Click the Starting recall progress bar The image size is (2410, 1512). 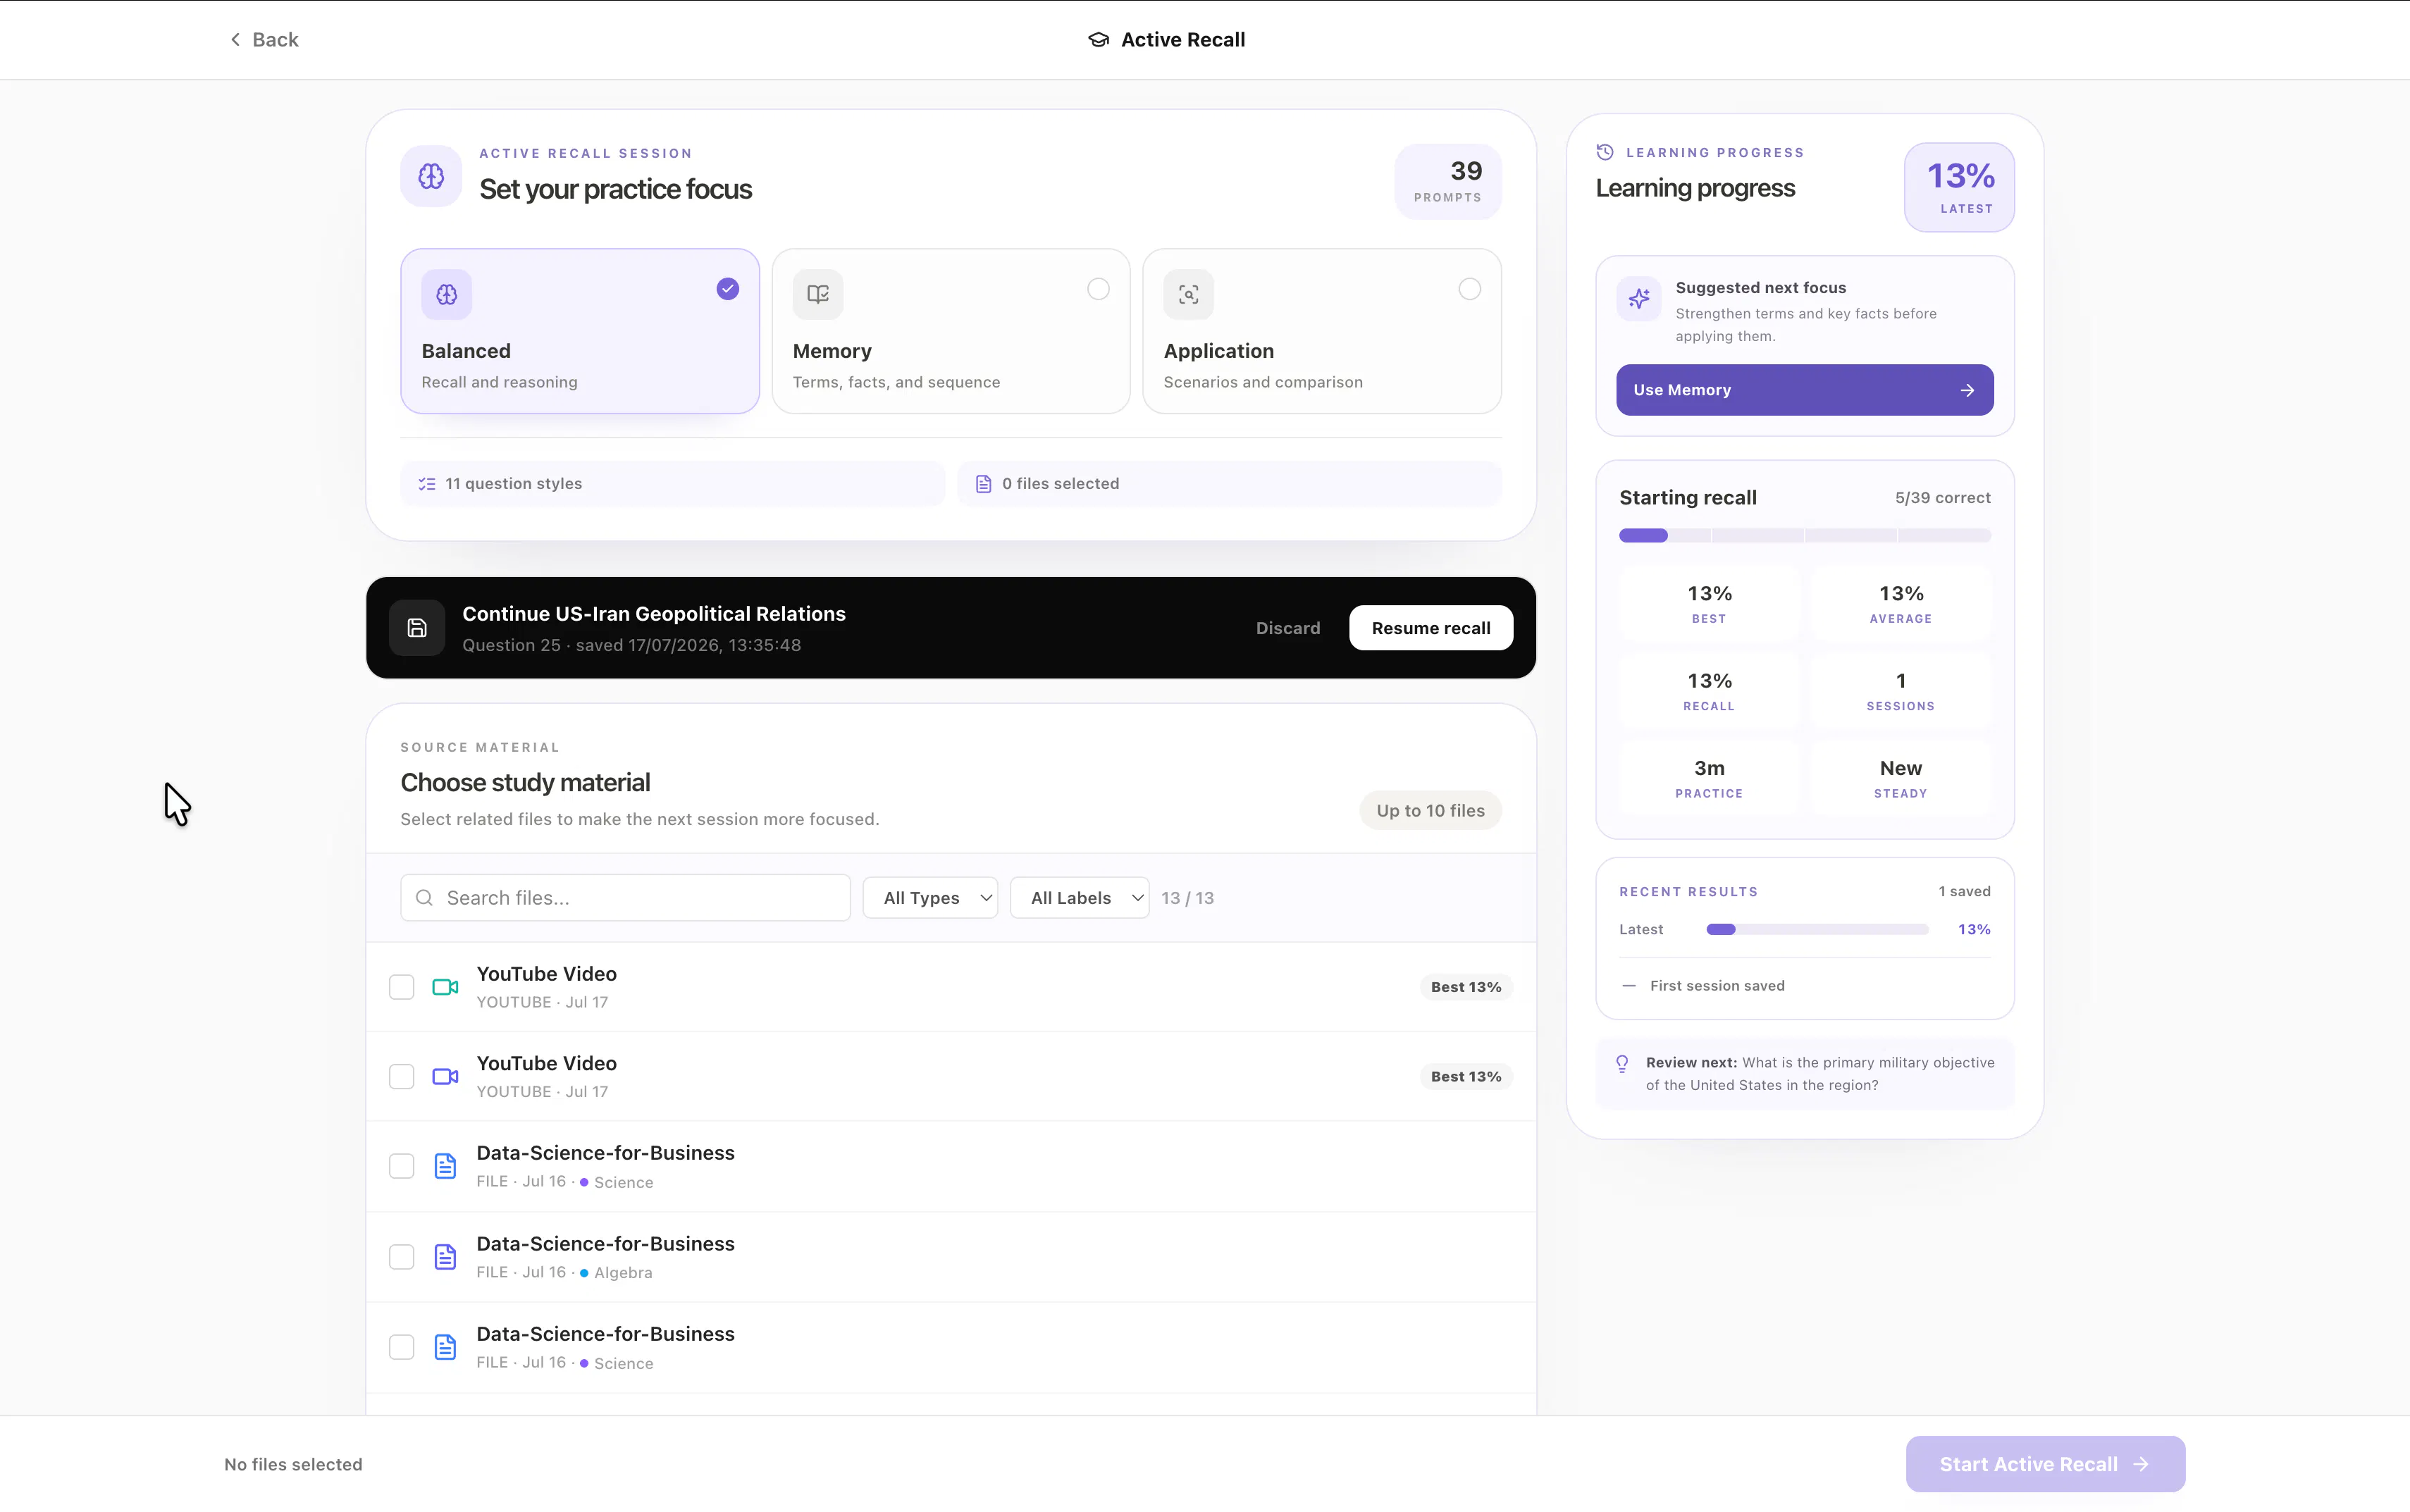tap(1804, 536)
